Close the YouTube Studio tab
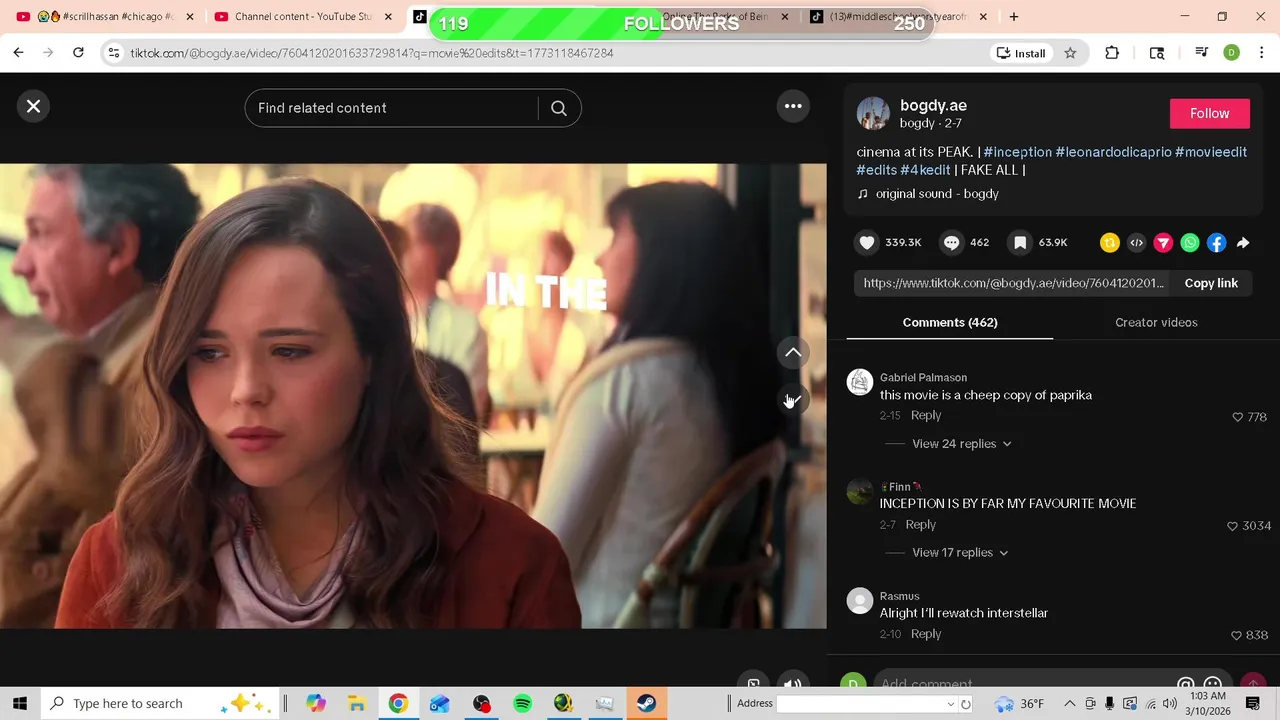1280x720 pixels. [x=388, y=17]
